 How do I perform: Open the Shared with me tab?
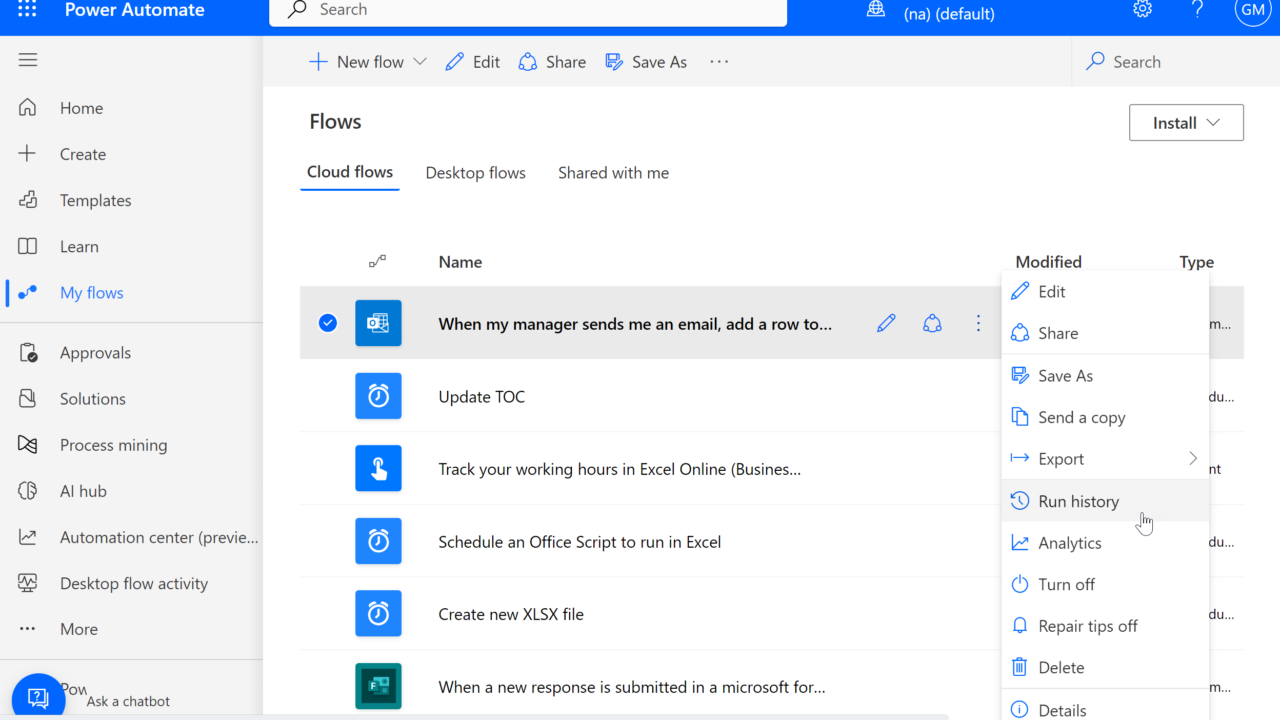[x=613, y=173]
